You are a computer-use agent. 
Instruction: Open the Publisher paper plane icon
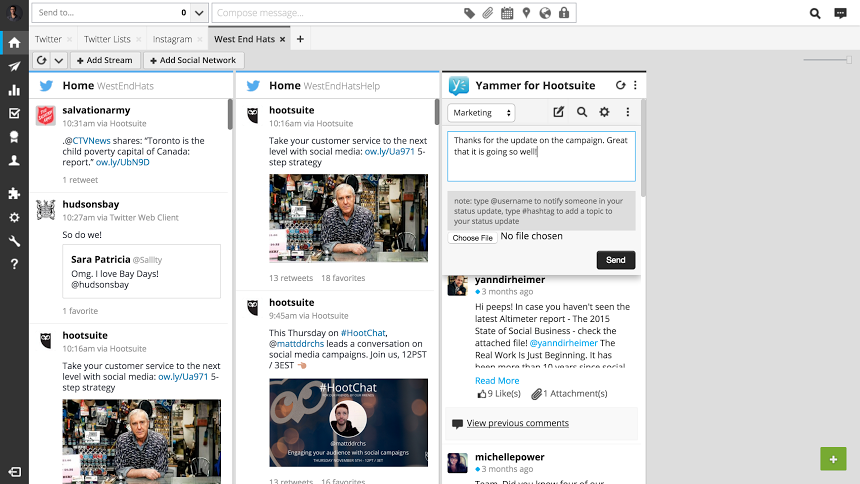tap(14, 66)
